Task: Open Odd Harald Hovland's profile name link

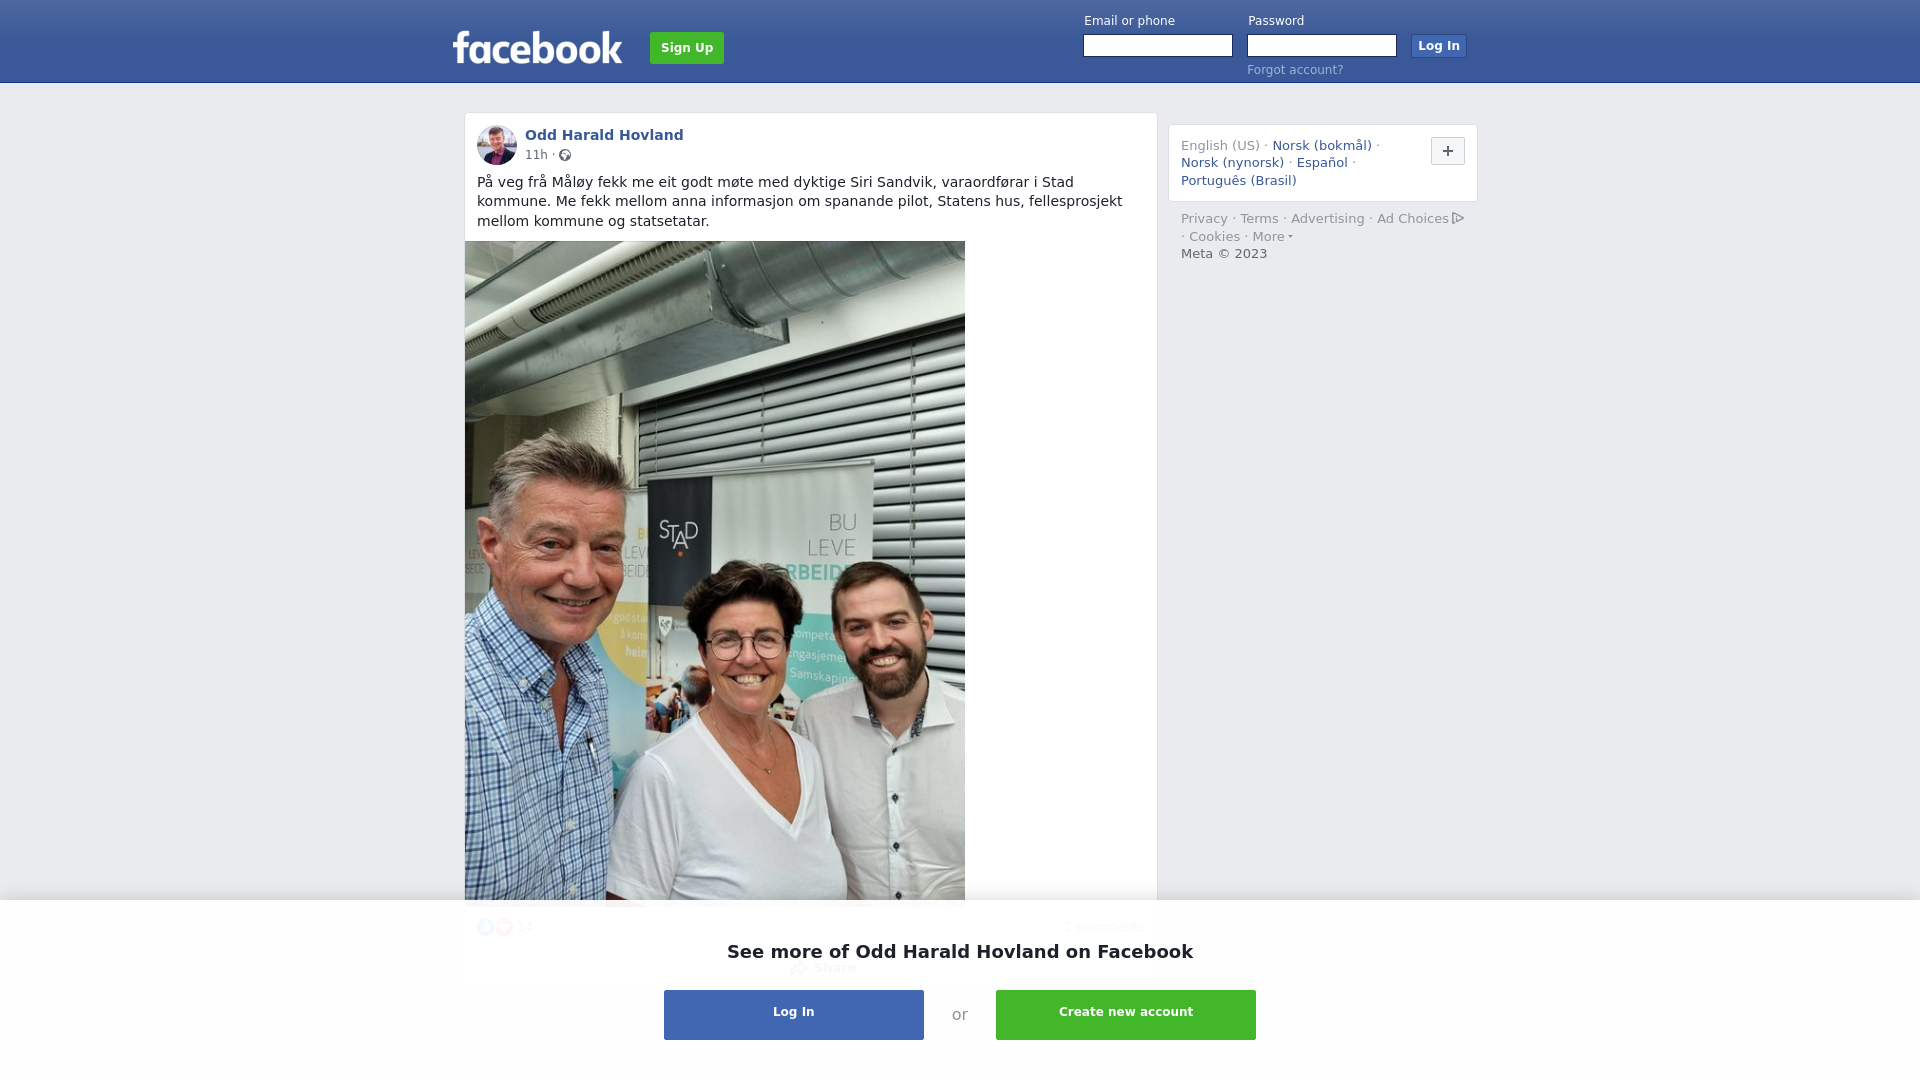Action: pos(604,135)
